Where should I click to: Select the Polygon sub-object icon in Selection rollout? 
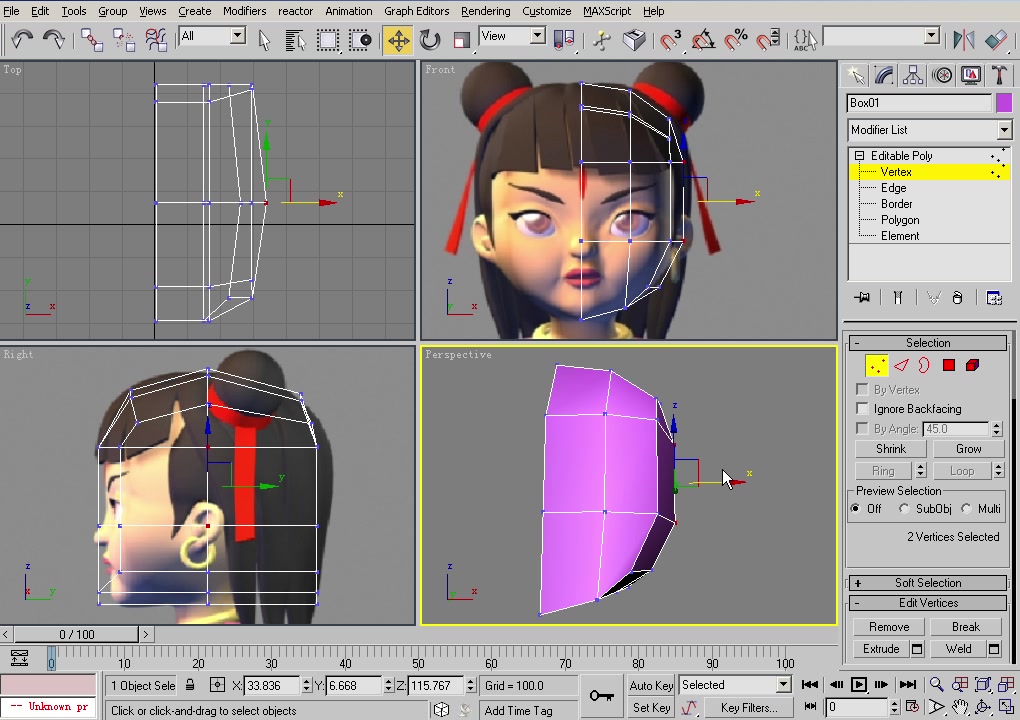pyautogui.click(x=948, y=365)
